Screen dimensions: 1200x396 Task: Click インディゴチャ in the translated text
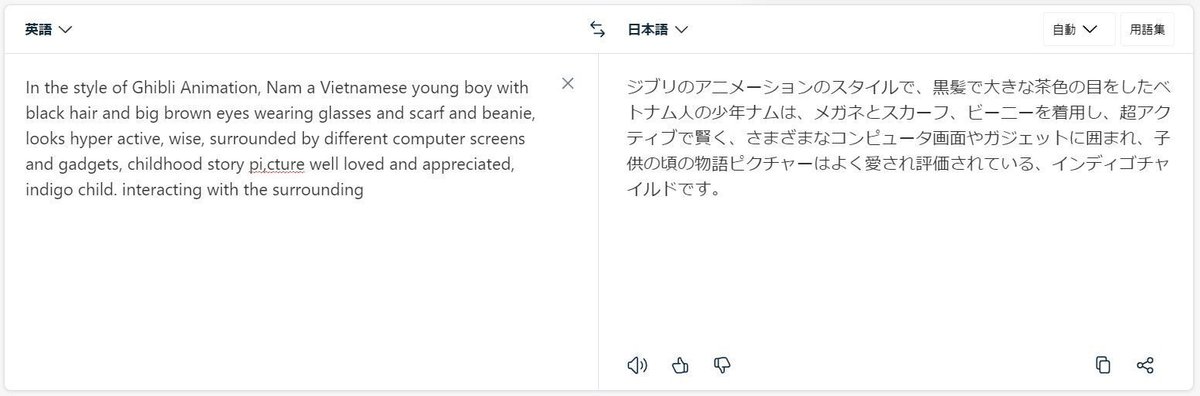point(1111,162)
